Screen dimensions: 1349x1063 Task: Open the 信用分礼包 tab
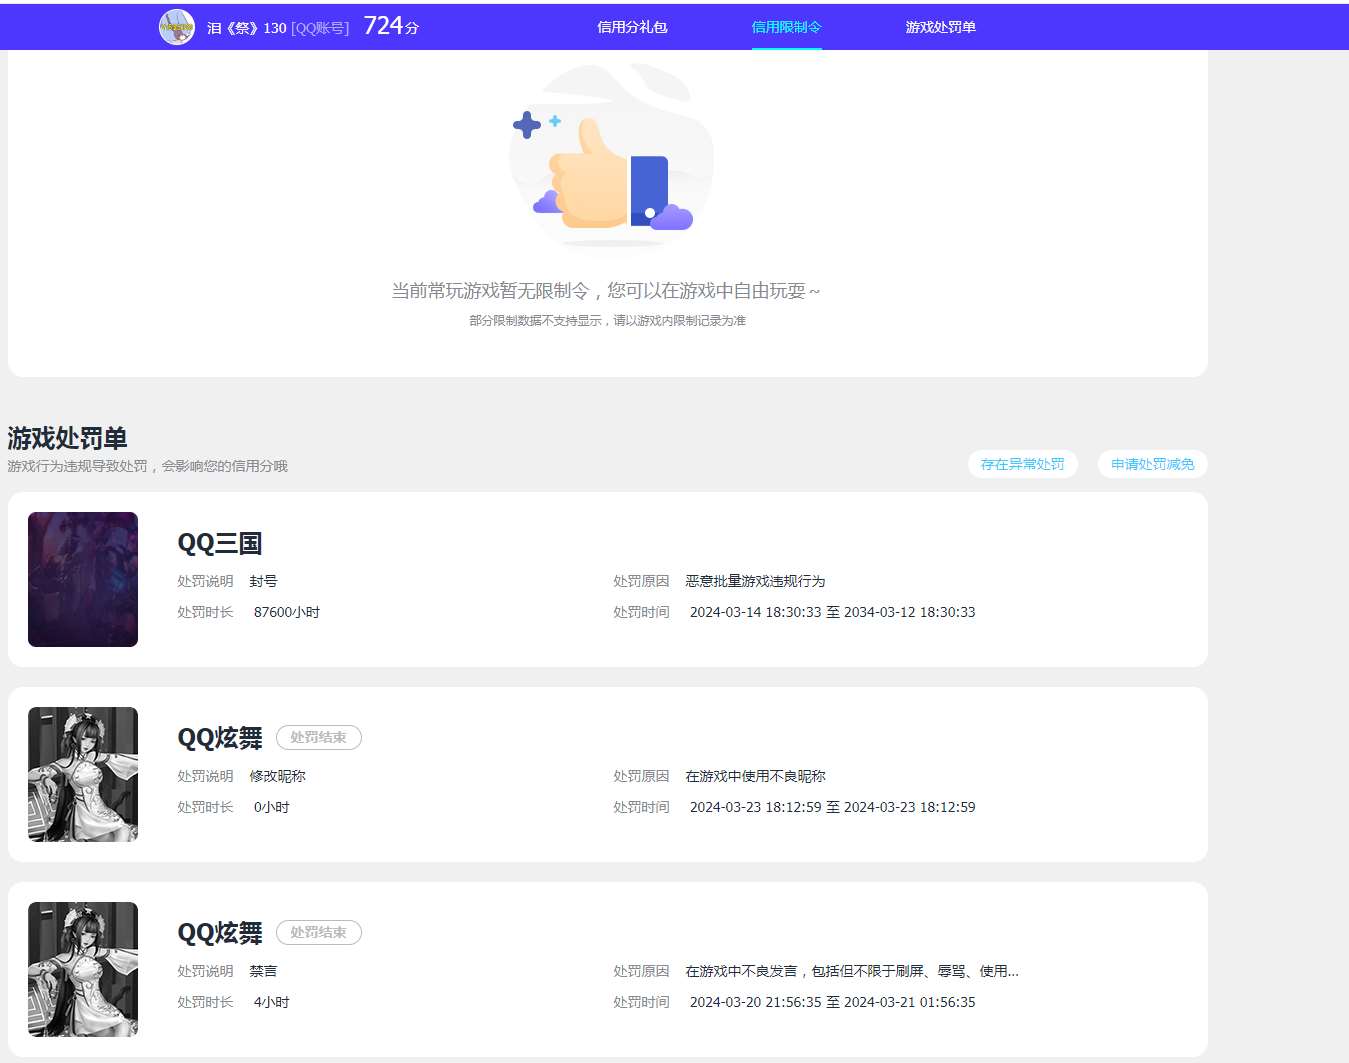632,27
